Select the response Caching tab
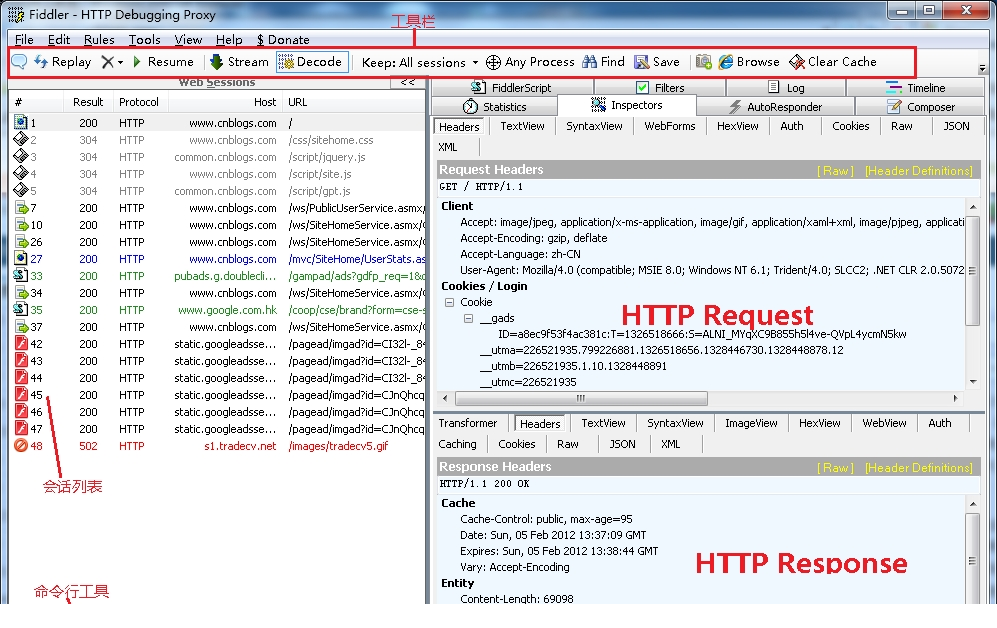Viewport: 997px width, 628px height. (x=457, y=444)
